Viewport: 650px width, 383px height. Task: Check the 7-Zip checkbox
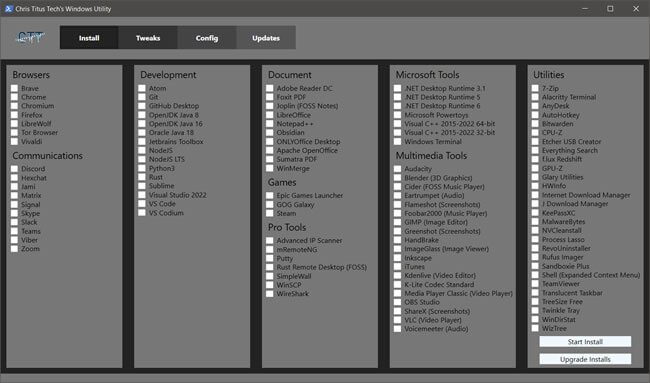coord(535,88)
